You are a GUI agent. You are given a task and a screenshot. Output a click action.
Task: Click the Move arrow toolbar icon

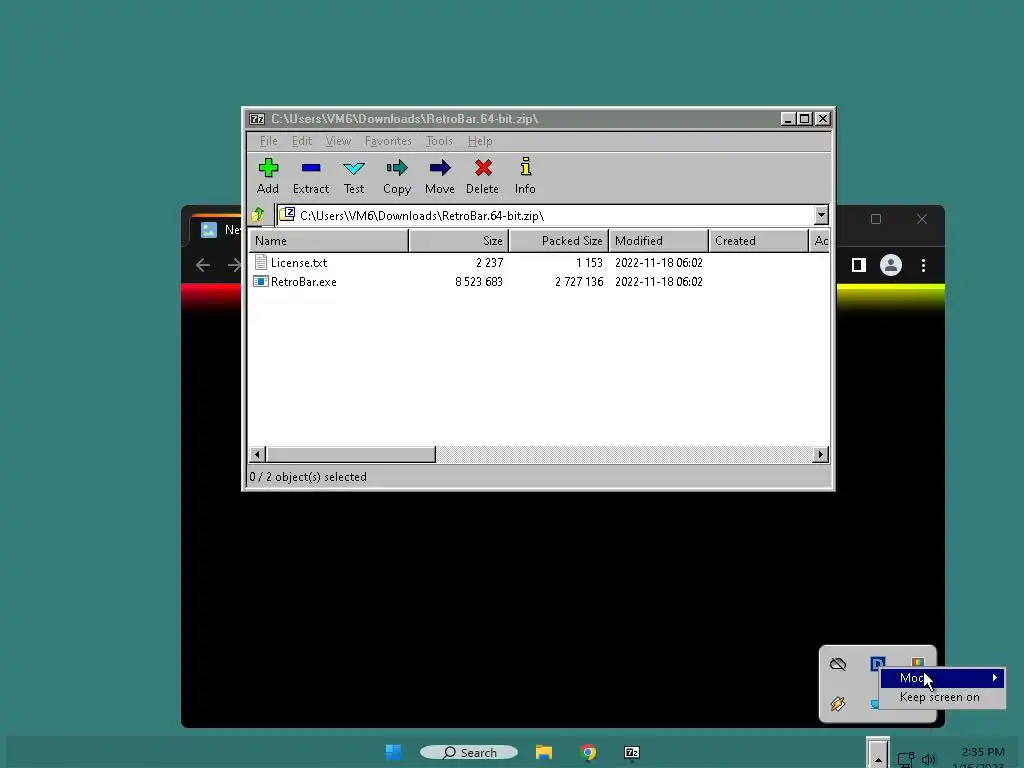tap(440, 168)
